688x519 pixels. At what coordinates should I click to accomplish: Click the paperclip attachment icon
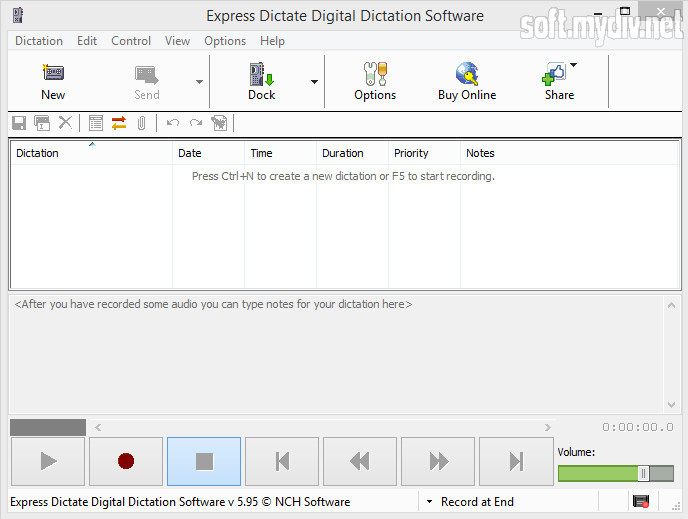pos(141,123)
